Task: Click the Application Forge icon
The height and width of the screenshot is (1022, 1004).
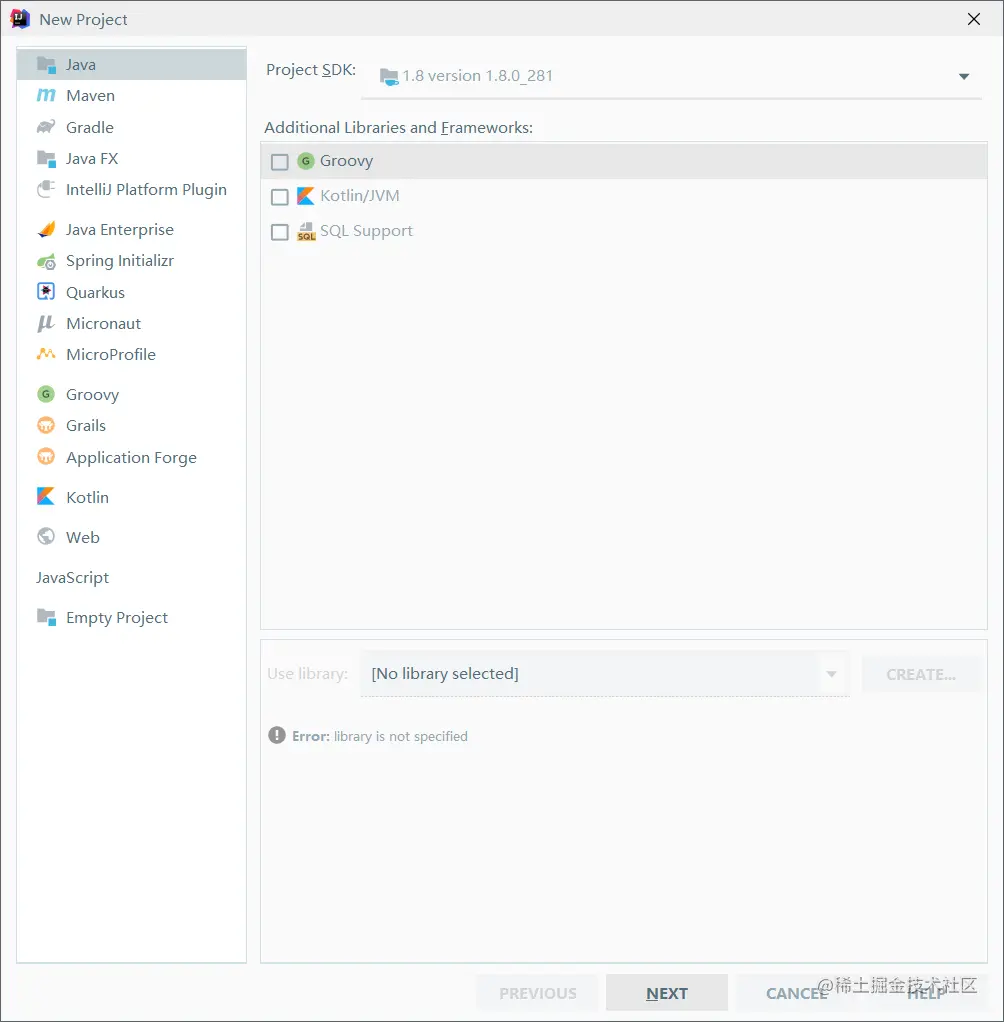Action: pos(46,456)
